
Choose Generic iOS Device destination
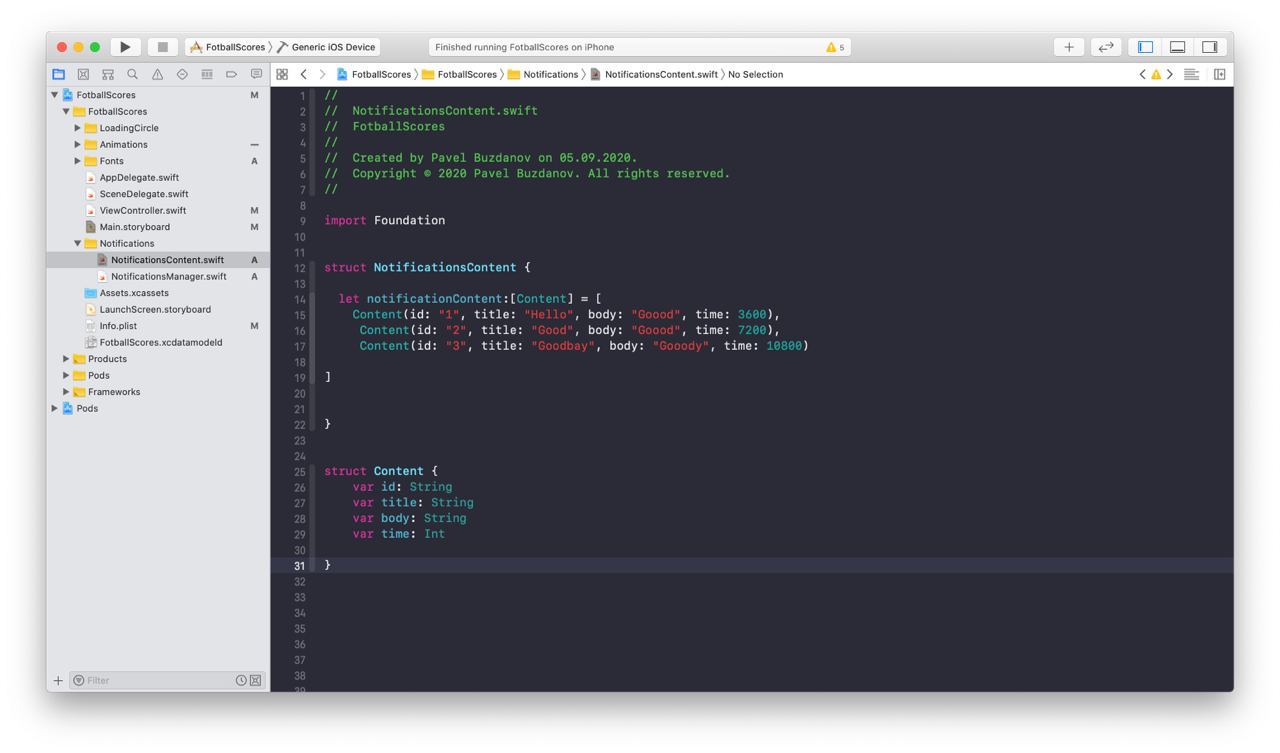[x=327, y=47]
